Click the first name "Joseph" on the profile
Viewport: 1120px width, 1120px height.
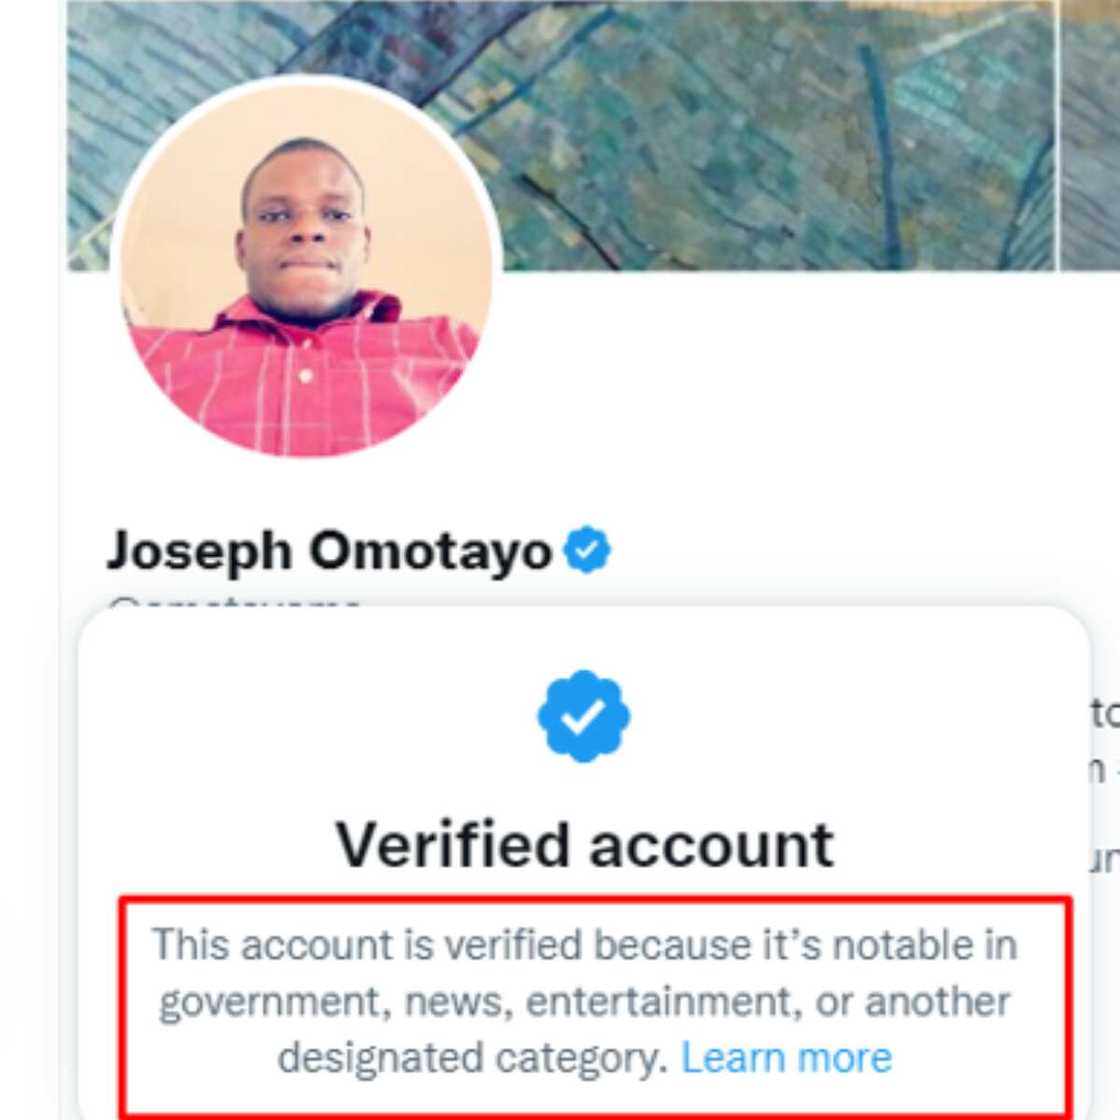coord(200,551)
